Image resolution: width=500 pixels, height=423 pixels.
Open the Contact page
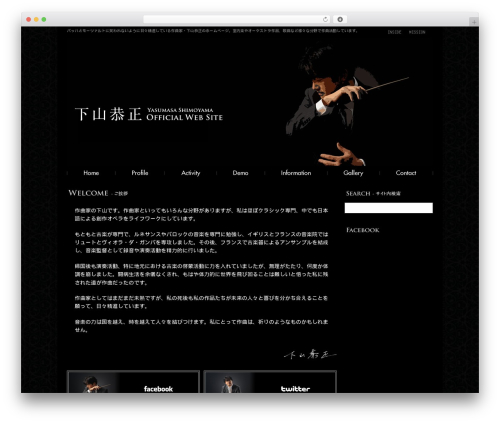406,173
